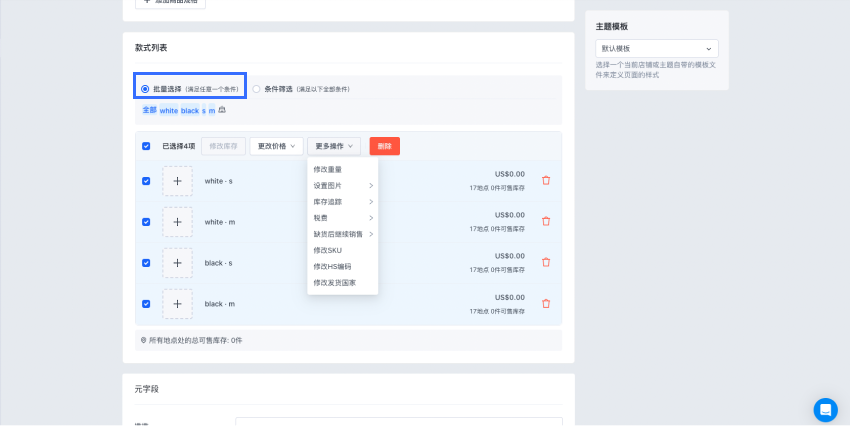Screen dimensions: 850x426
Task: Toggle the select-all checkbox beside 已选择4项
Action: pyautogui.click(x=146, y=146)
